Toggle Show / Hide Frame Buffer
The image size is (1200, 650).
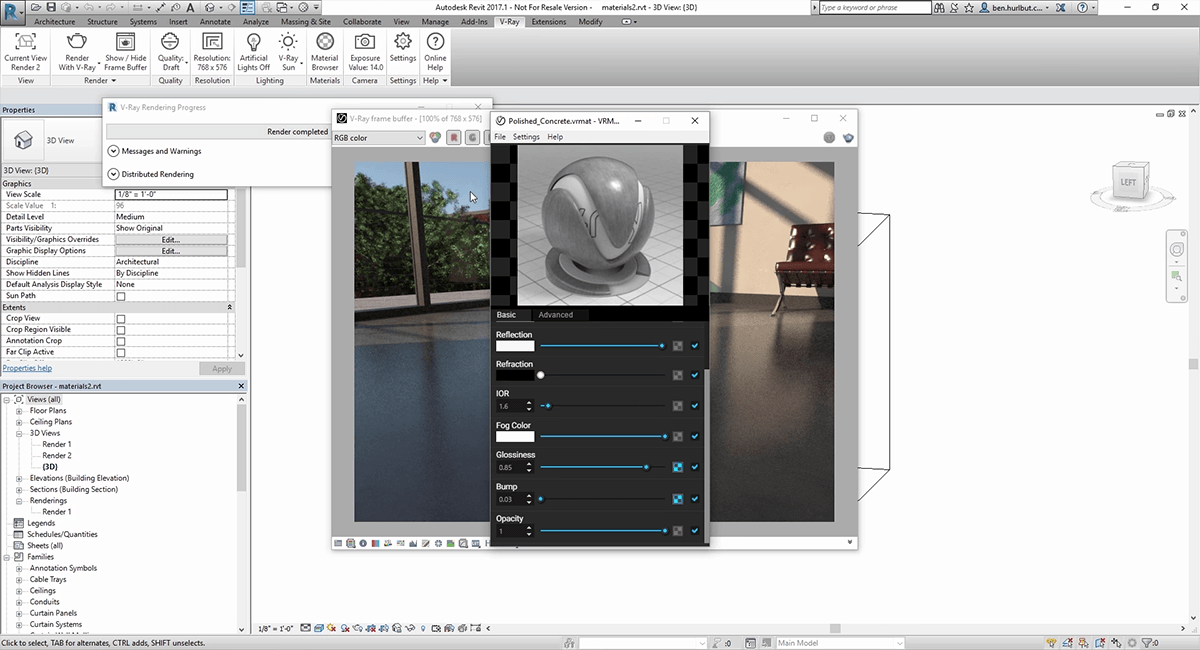(125, 42)
